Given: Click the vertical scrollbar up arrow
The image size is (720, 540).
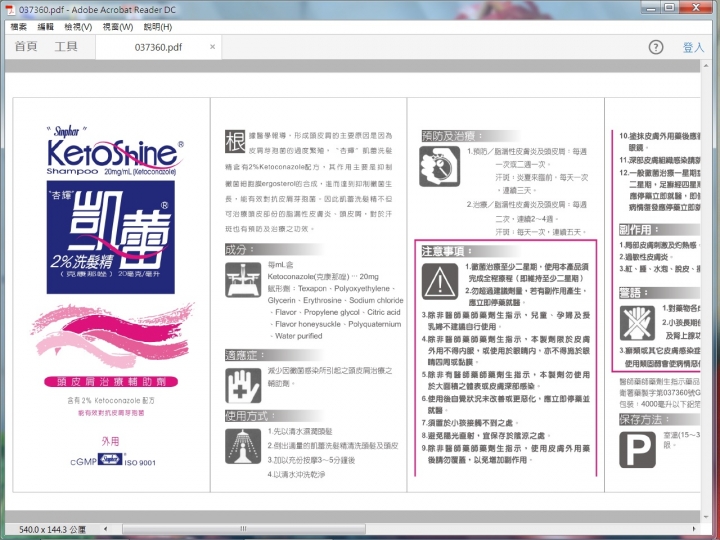Looking at the screenshot, I should pos(706,66).
